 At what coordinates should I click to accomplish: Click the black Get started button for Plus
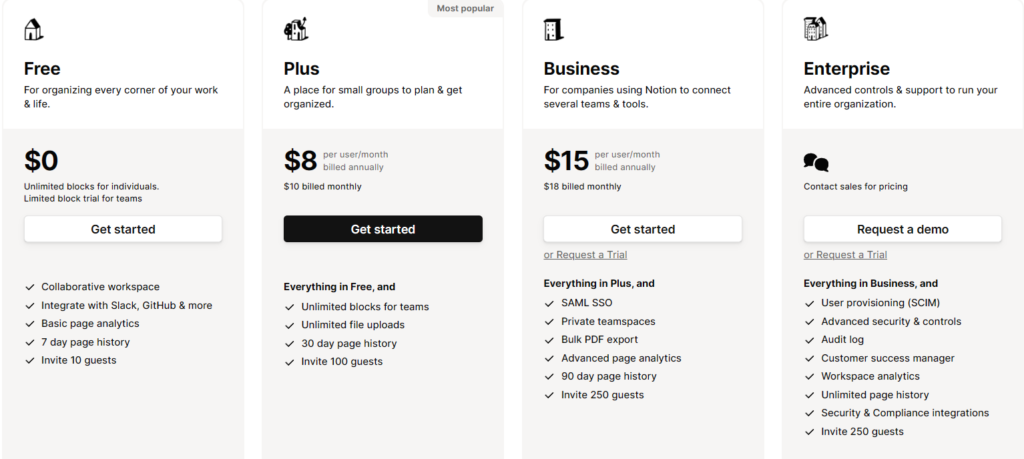tap(383, 229)
